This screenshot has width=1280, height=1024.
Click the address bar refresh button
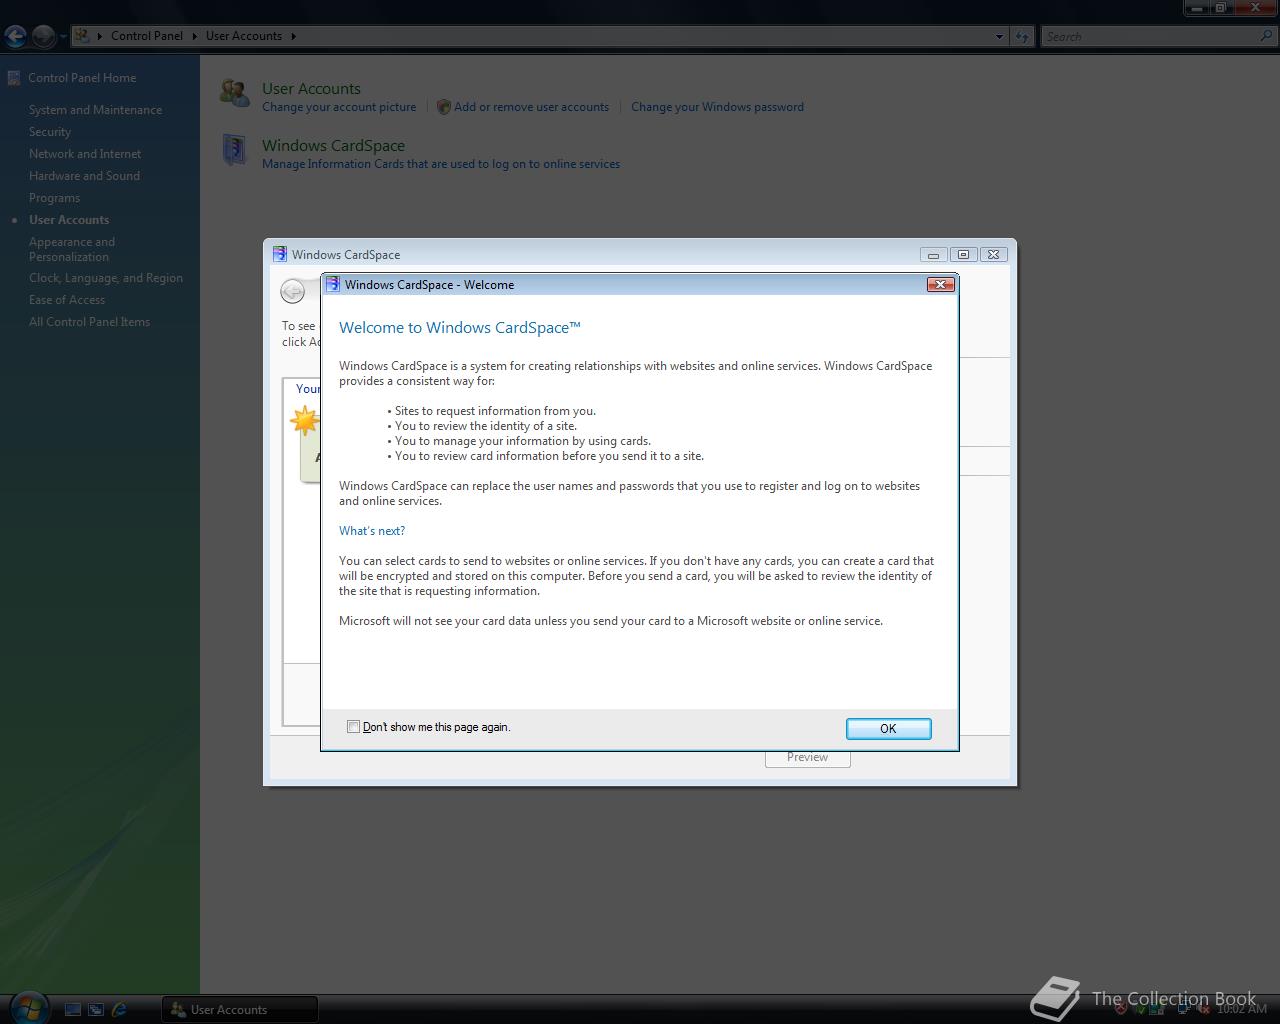click(1022, 36)
